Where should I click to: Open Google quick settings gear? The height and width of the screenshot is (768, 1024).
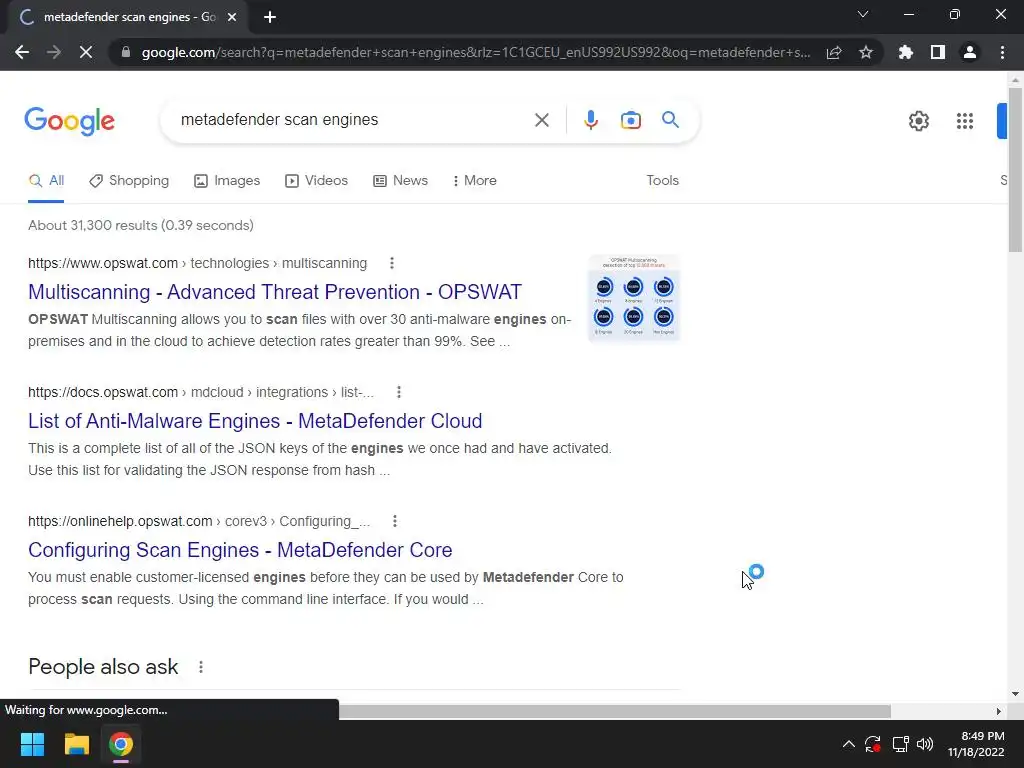[x=919, y=121]
